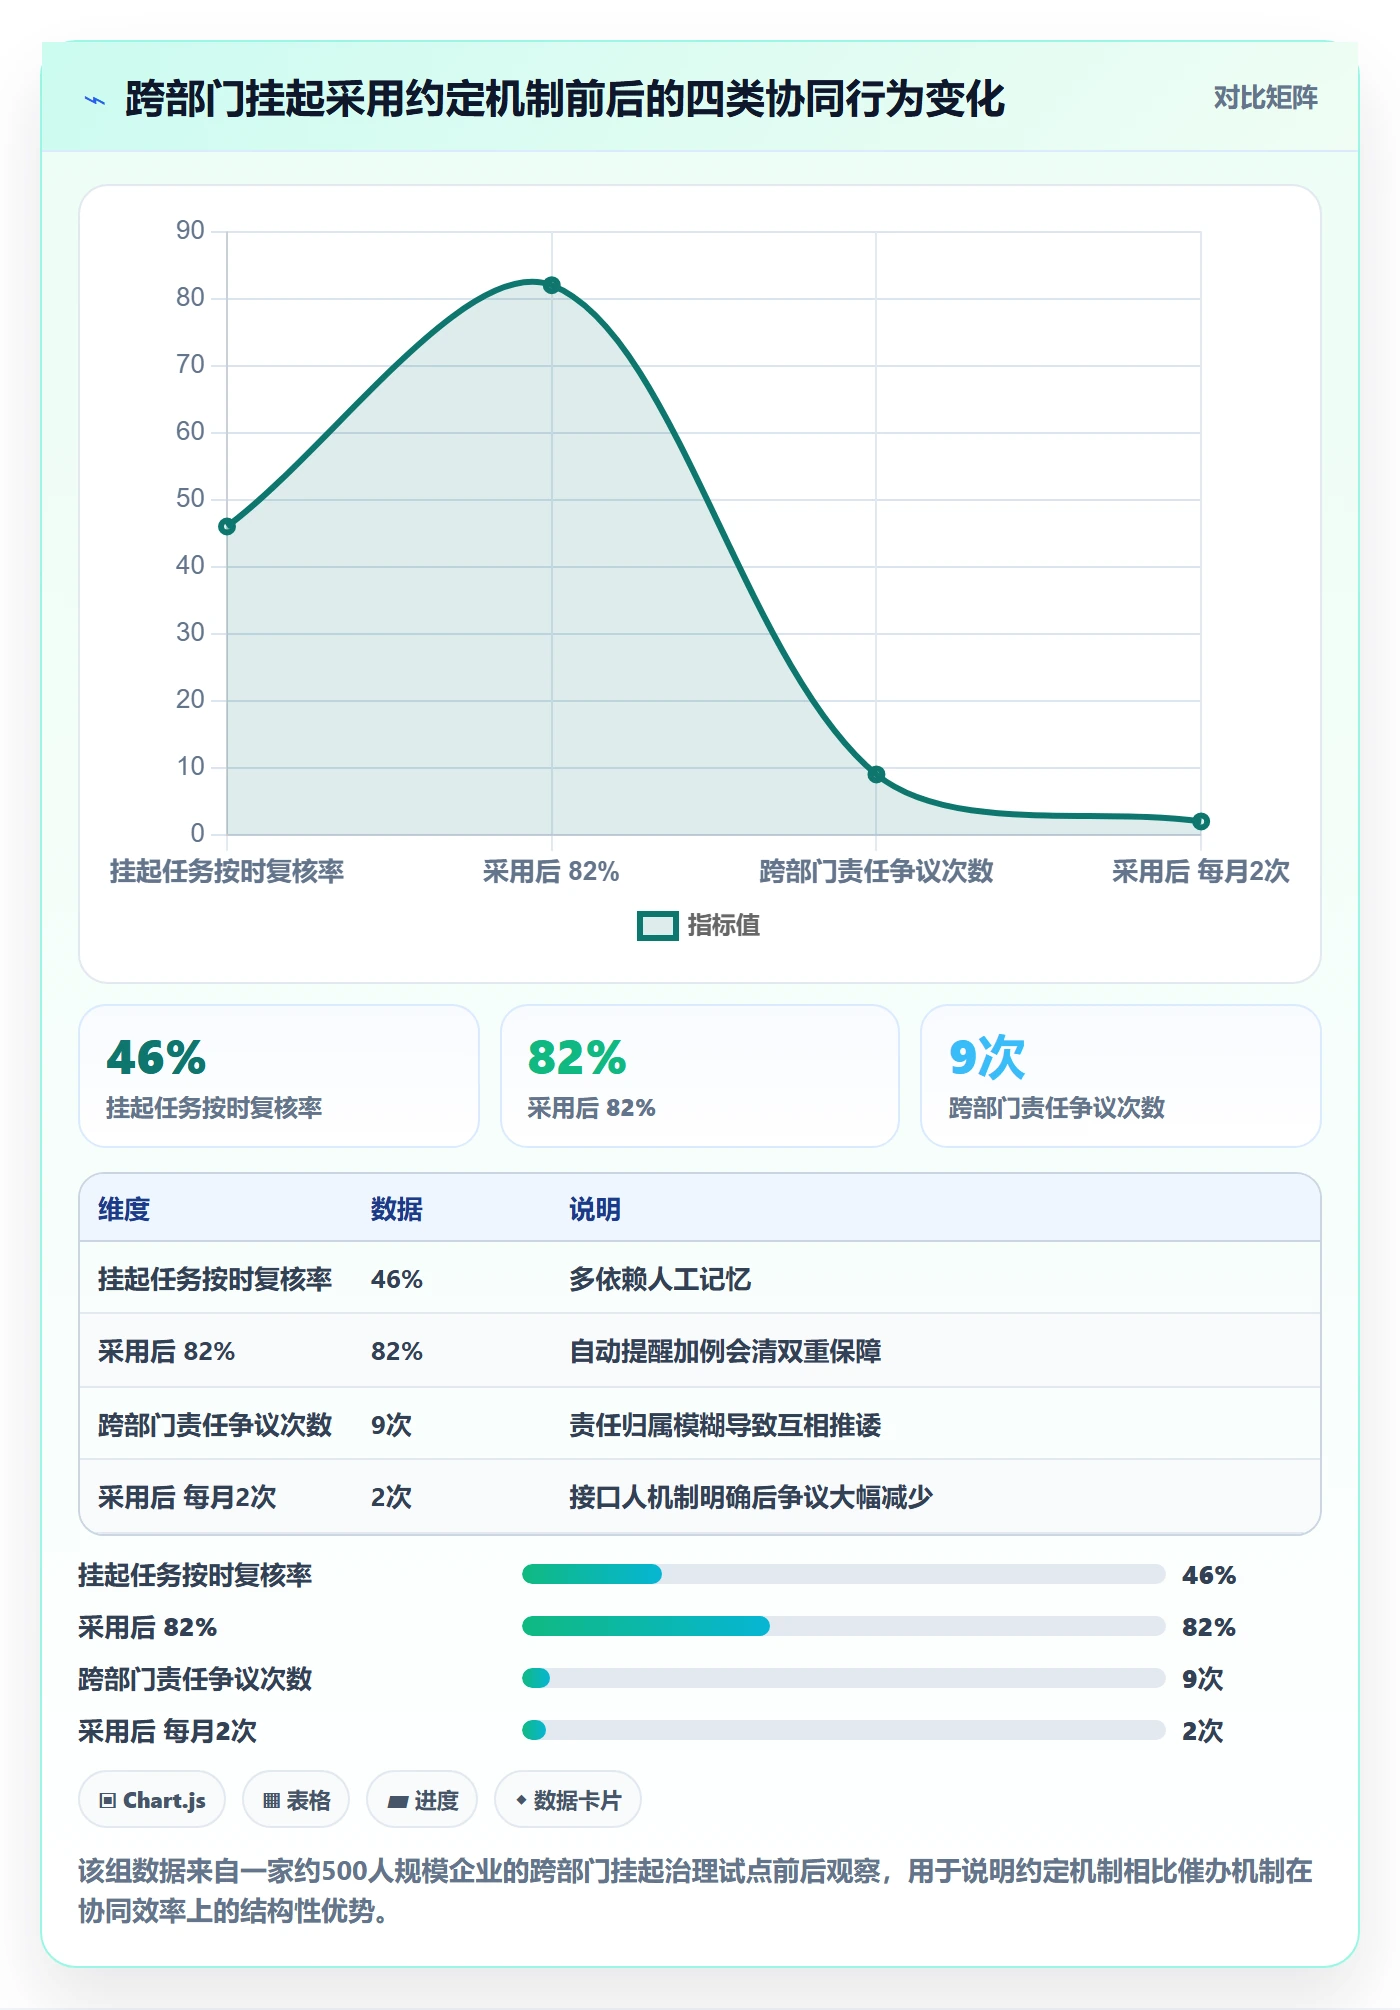Click x-axis label 跨部门责任争议次数

[876, 872]
